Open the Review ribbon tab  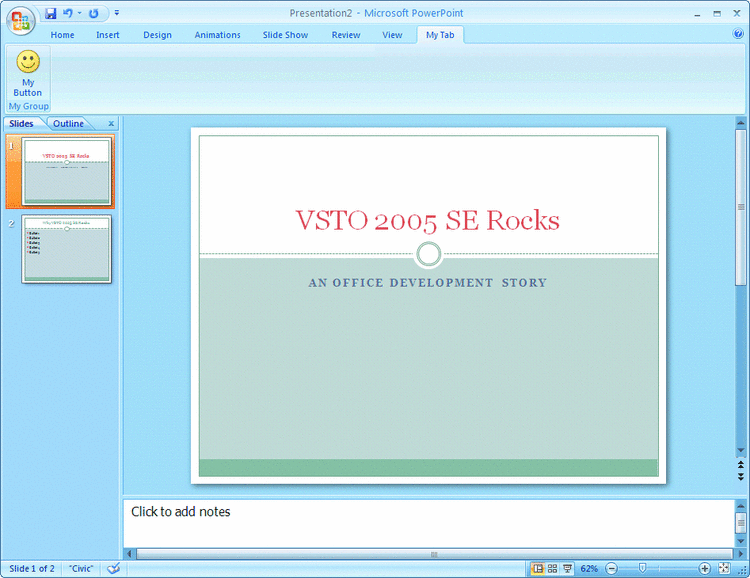click(346, 35)
